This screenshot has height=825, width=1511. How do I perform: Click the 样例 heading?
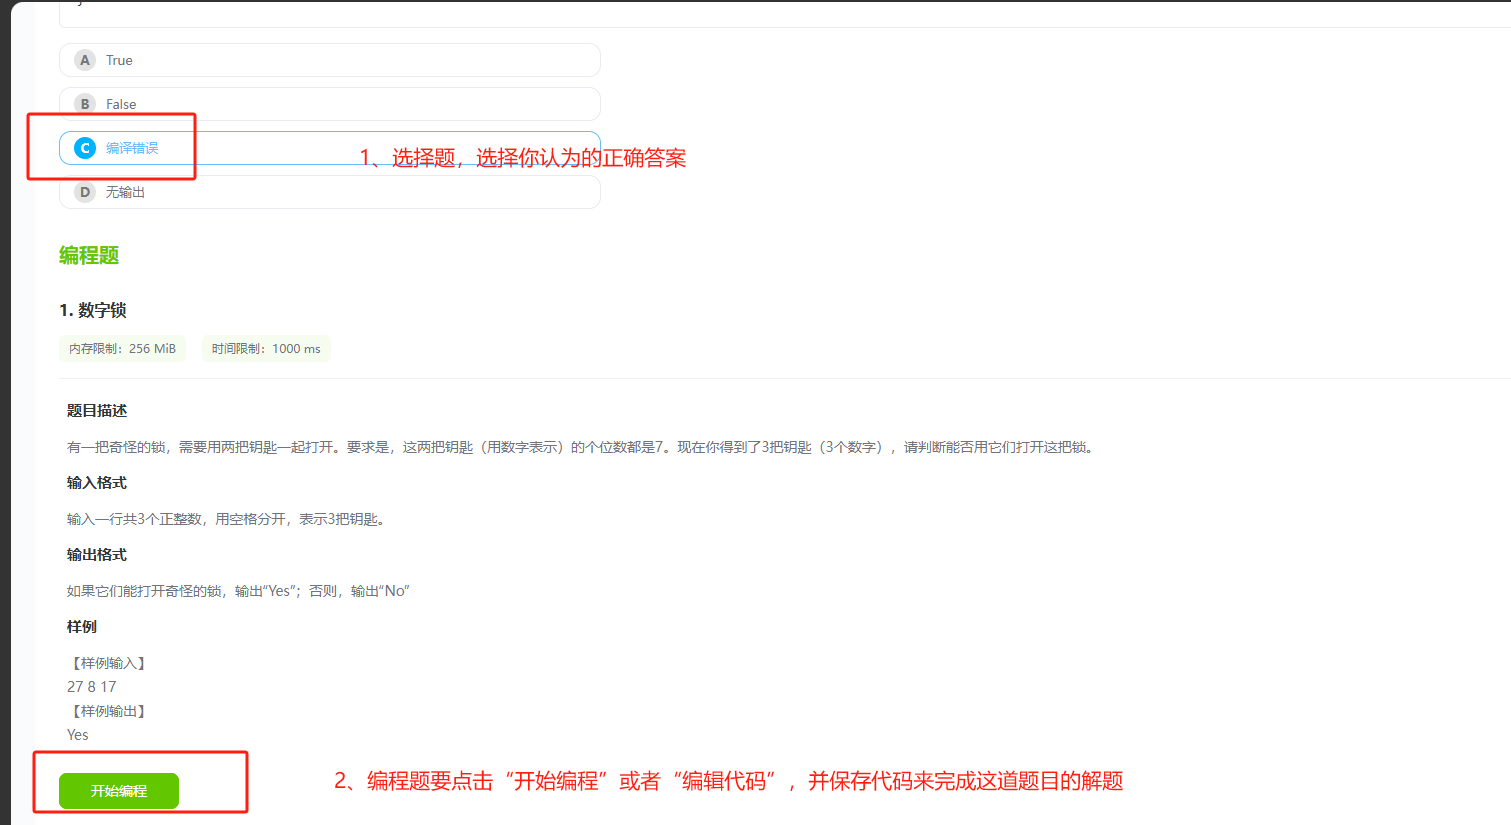click(x=82, y=627)
